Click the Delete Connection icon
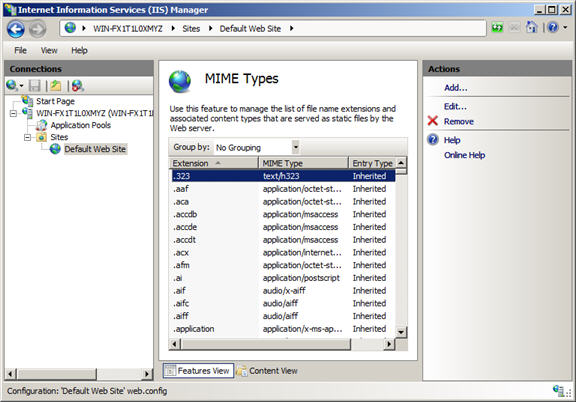The image size is (576, 402). [78, 86]
